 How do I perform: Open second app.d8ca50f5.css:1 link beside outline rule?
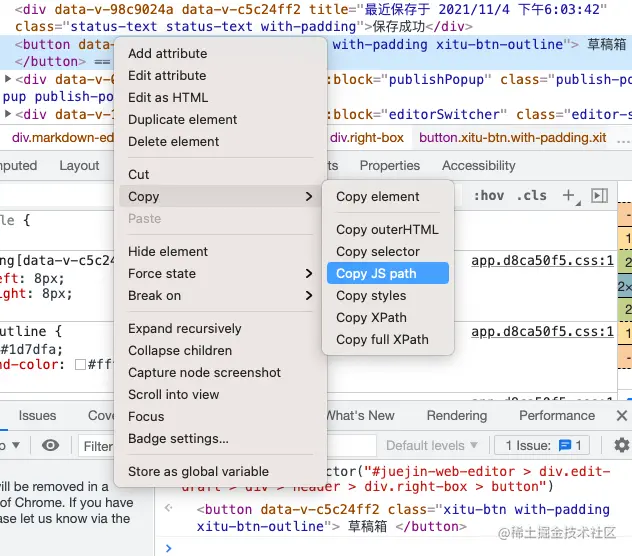point(542,332)
